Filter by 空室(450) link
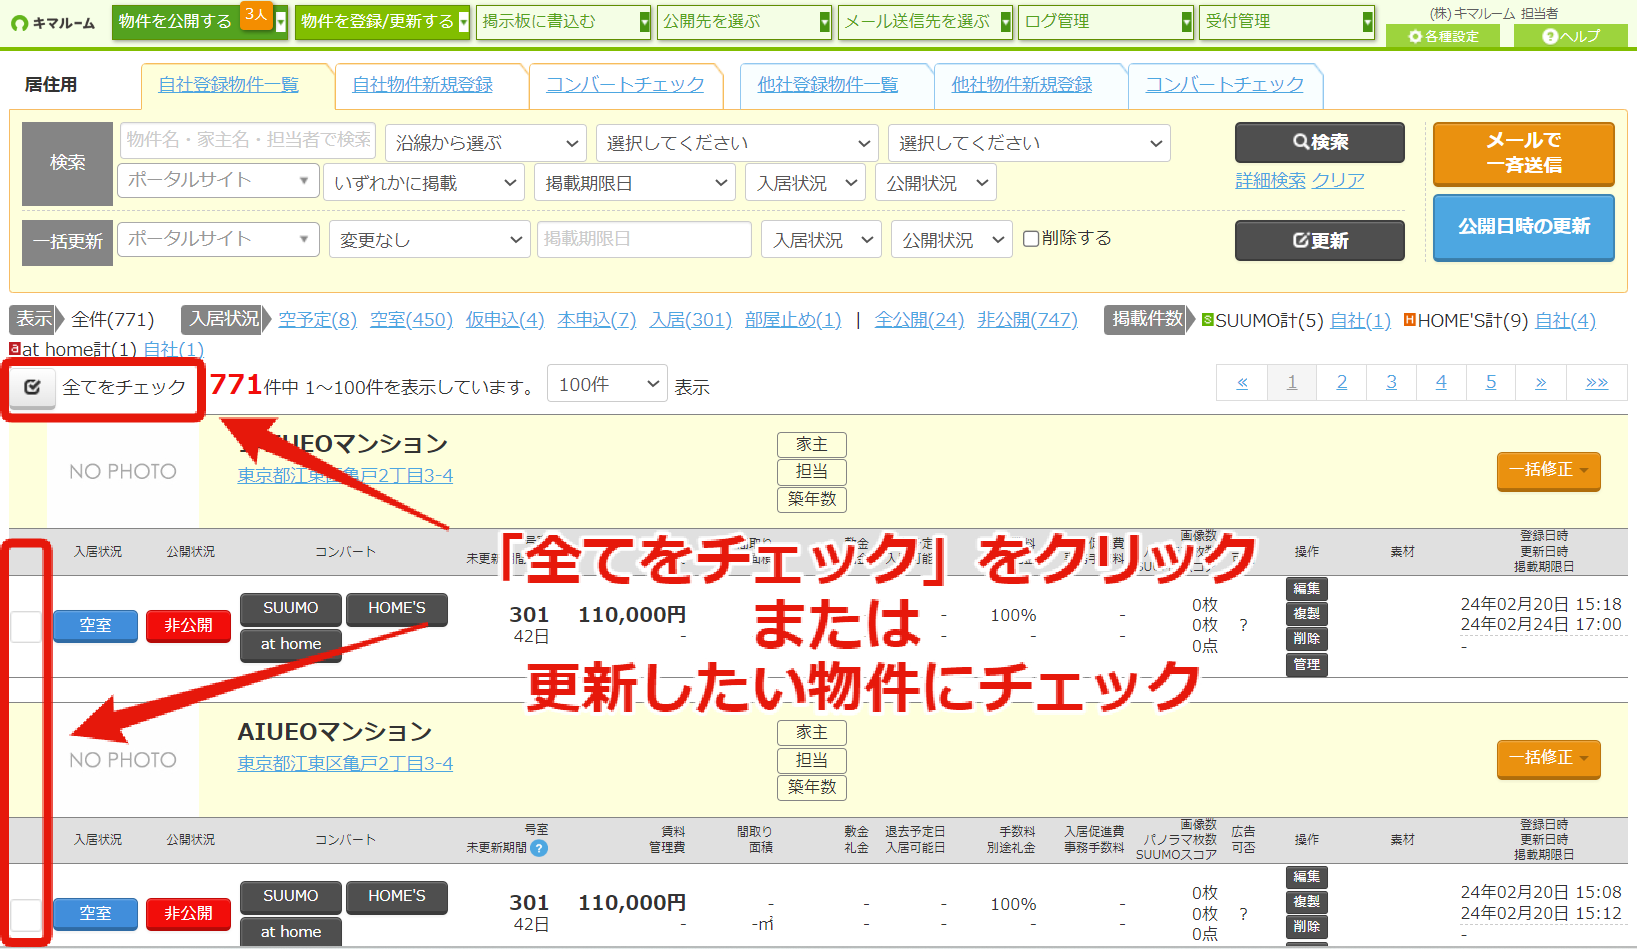The width and height of the screenshot is (1637, 949). point(411,320)
